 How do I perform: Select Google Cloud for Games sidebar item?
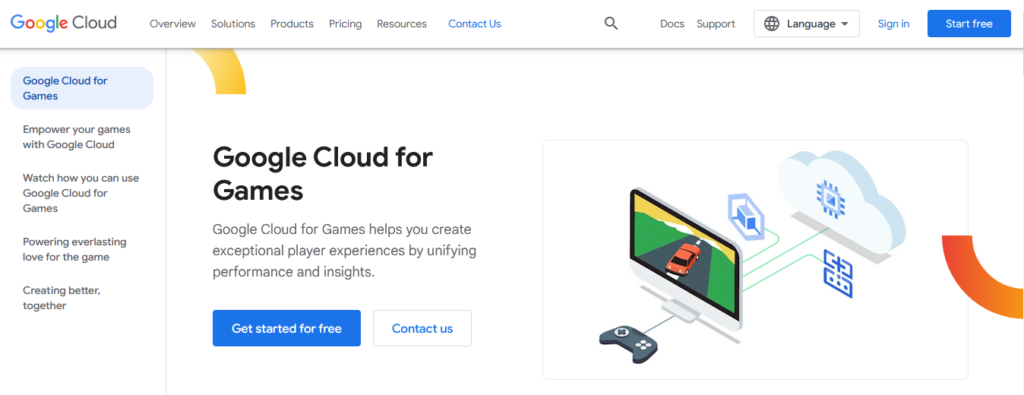pos(82,88)
